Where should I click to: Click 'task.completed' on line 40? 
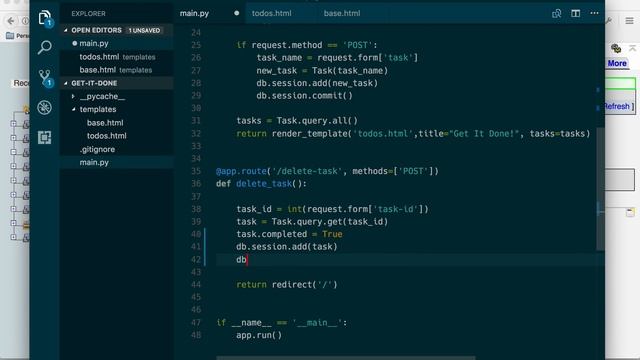click(271, 234)
